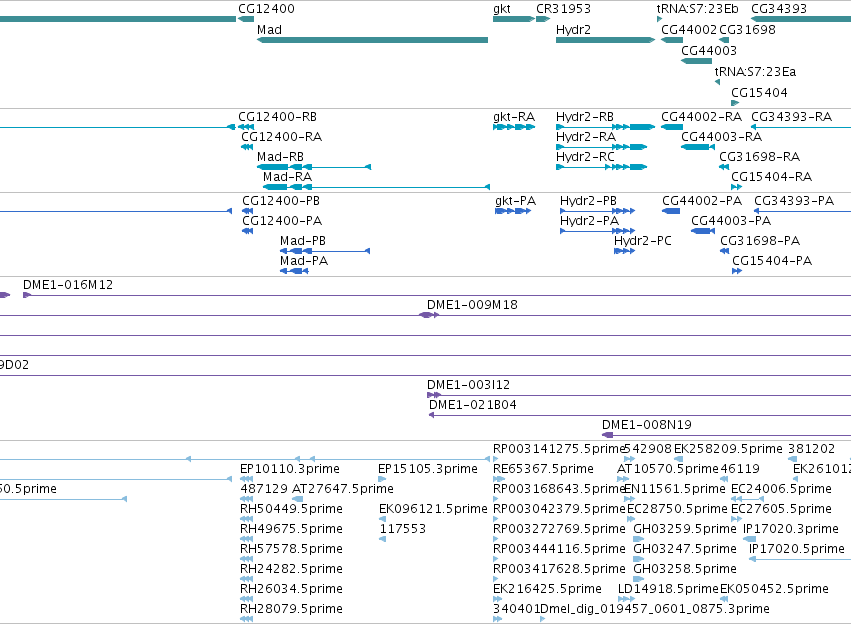Viewport: 851px width, 624px height.
Task: Select the Hydr2 gene bar
Action: click(605, 40)
